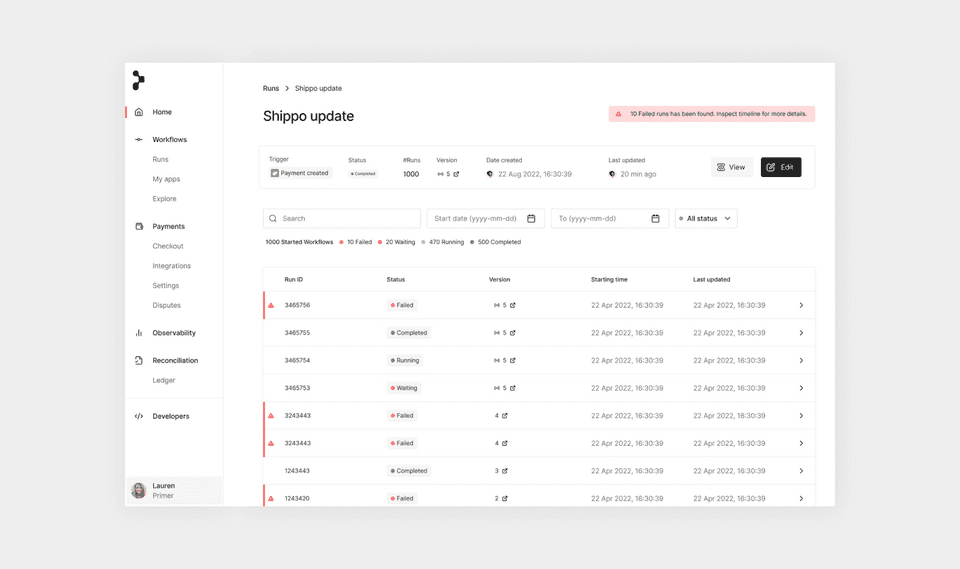960x569 pixels.
Task: Click Runs breadcrumb link
Action: pos(271,88)
